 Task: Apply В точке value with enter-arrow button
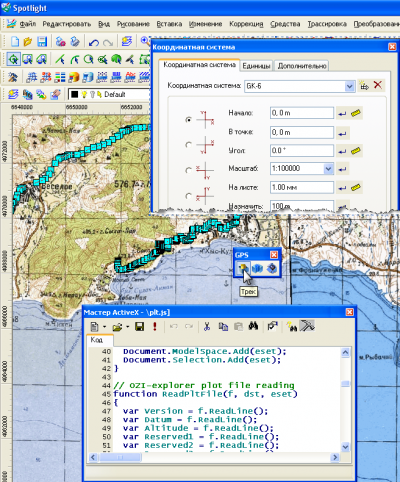click(x=342, y=133)
